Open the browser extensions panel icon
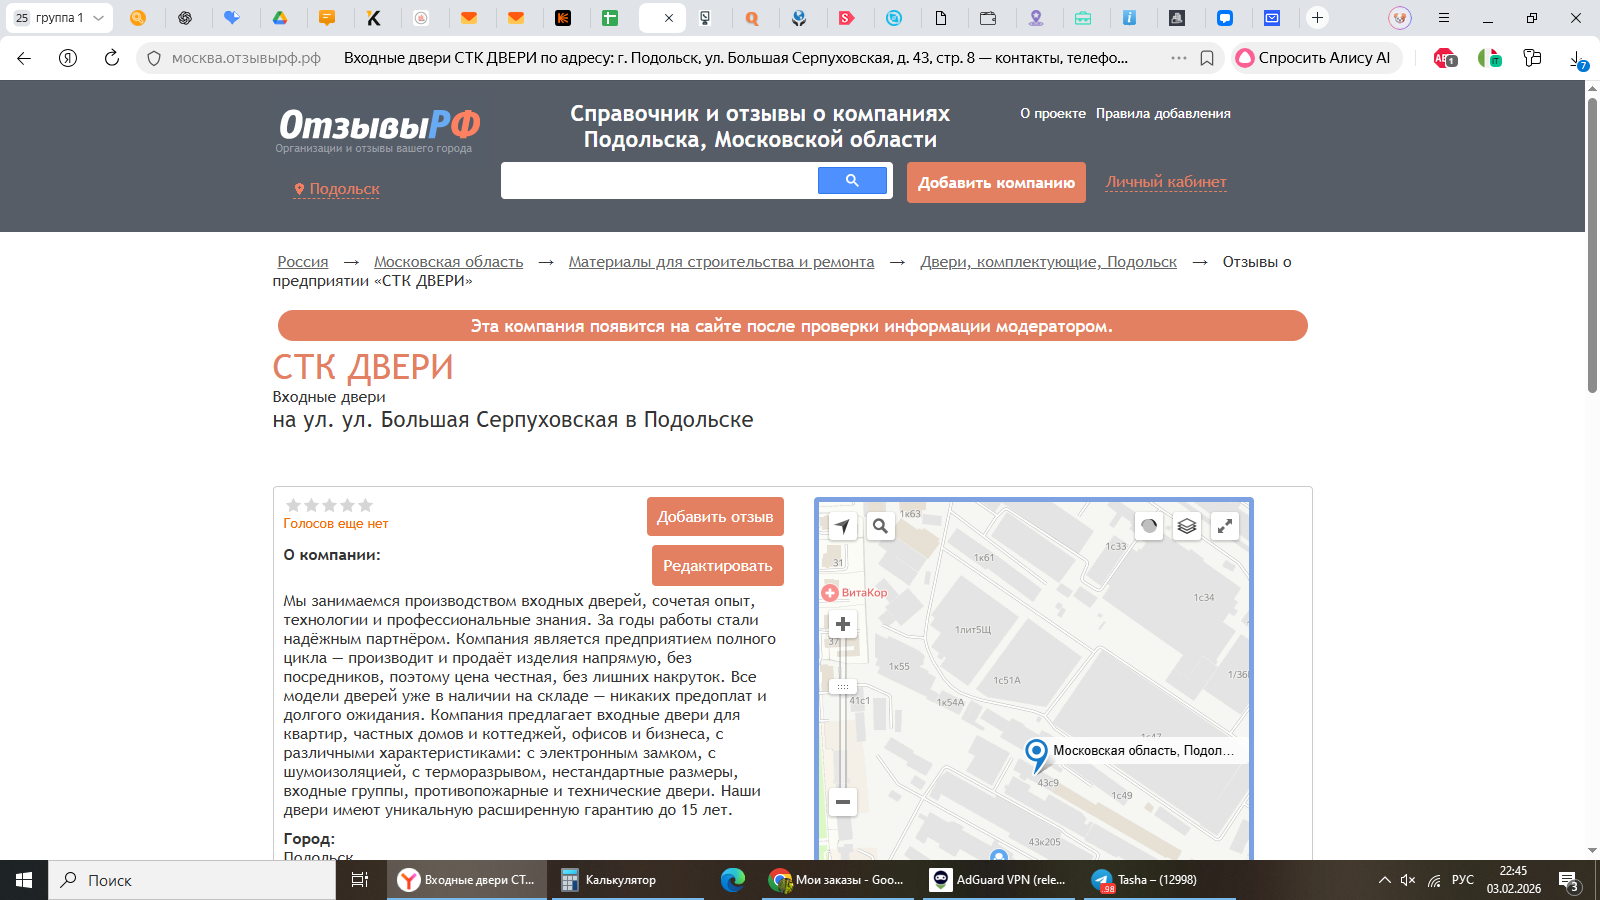The image size is (1600, 900). 1532,58
